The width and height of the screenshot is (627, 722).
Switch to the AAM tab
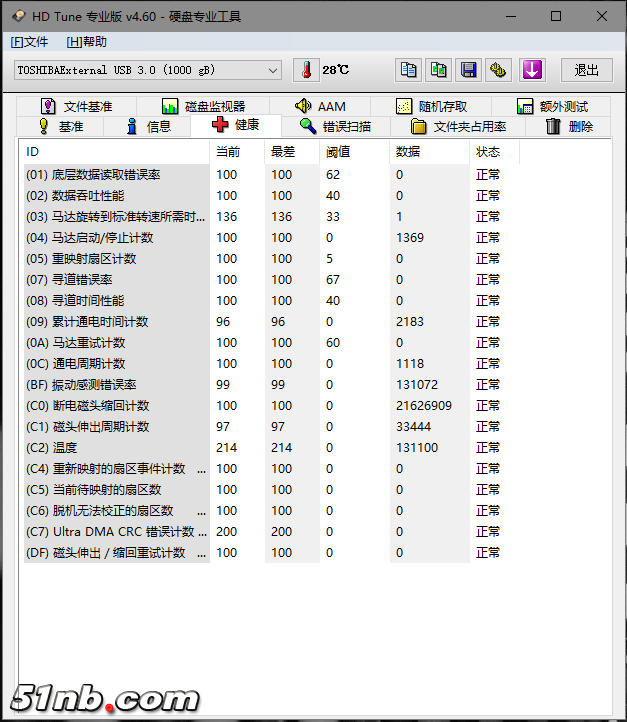(320, 106)
